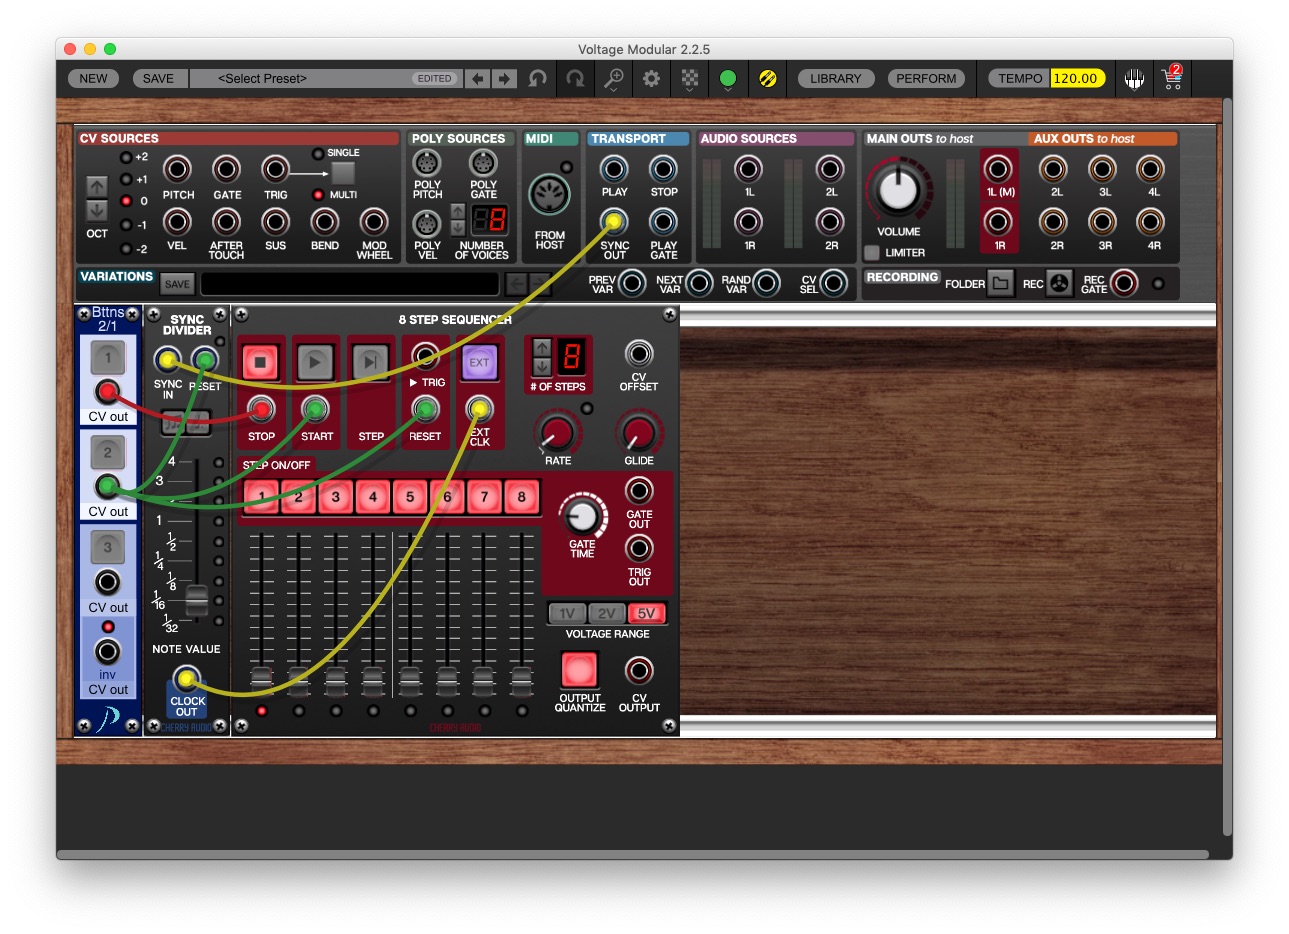This screenshot has width=1289, height=934.
Task: Toggle OUTPUT QUANTIZE button
Action: pos(579,670)
